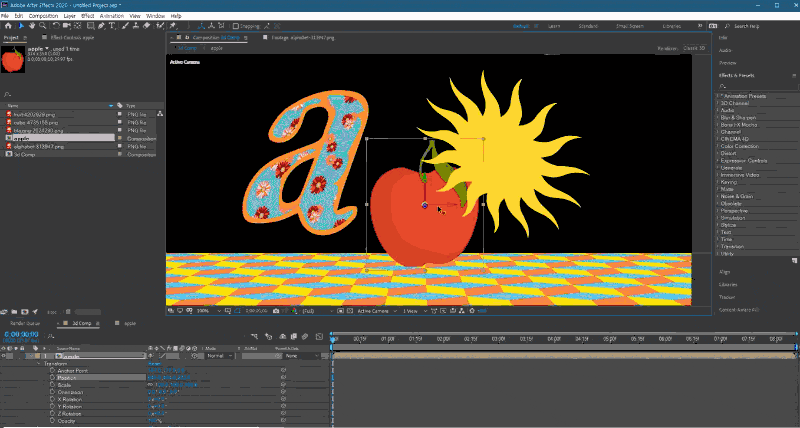Select the 3d Comp item in Project panel
800x428 pixels.
click(x=22, y=155)
